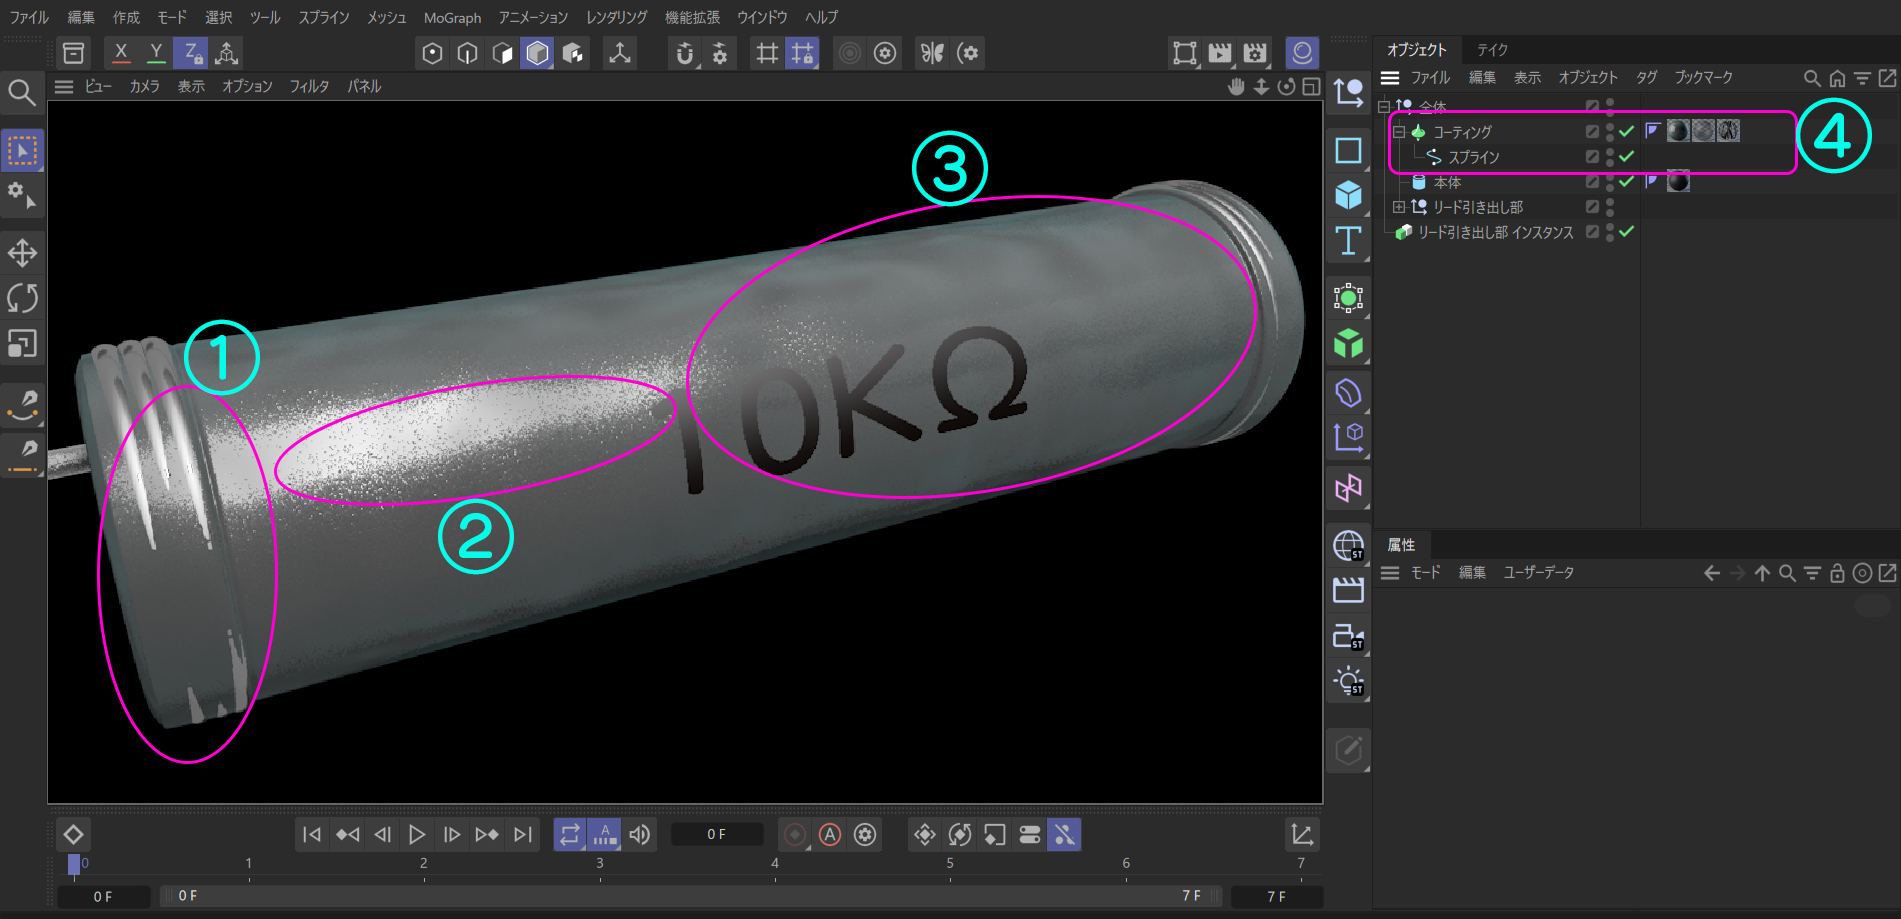This screenshot has width=1901, height=919.
Task: Toggle the loop playback button
Action: [570, 834]
